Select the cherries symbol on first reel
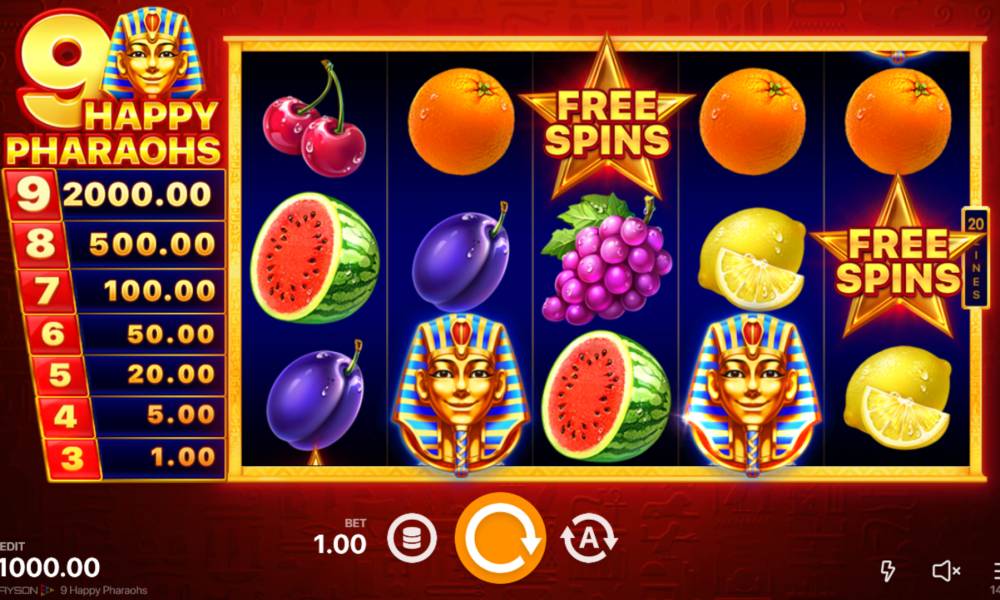This screenshot has width=1000, height=600. point(315,120)
